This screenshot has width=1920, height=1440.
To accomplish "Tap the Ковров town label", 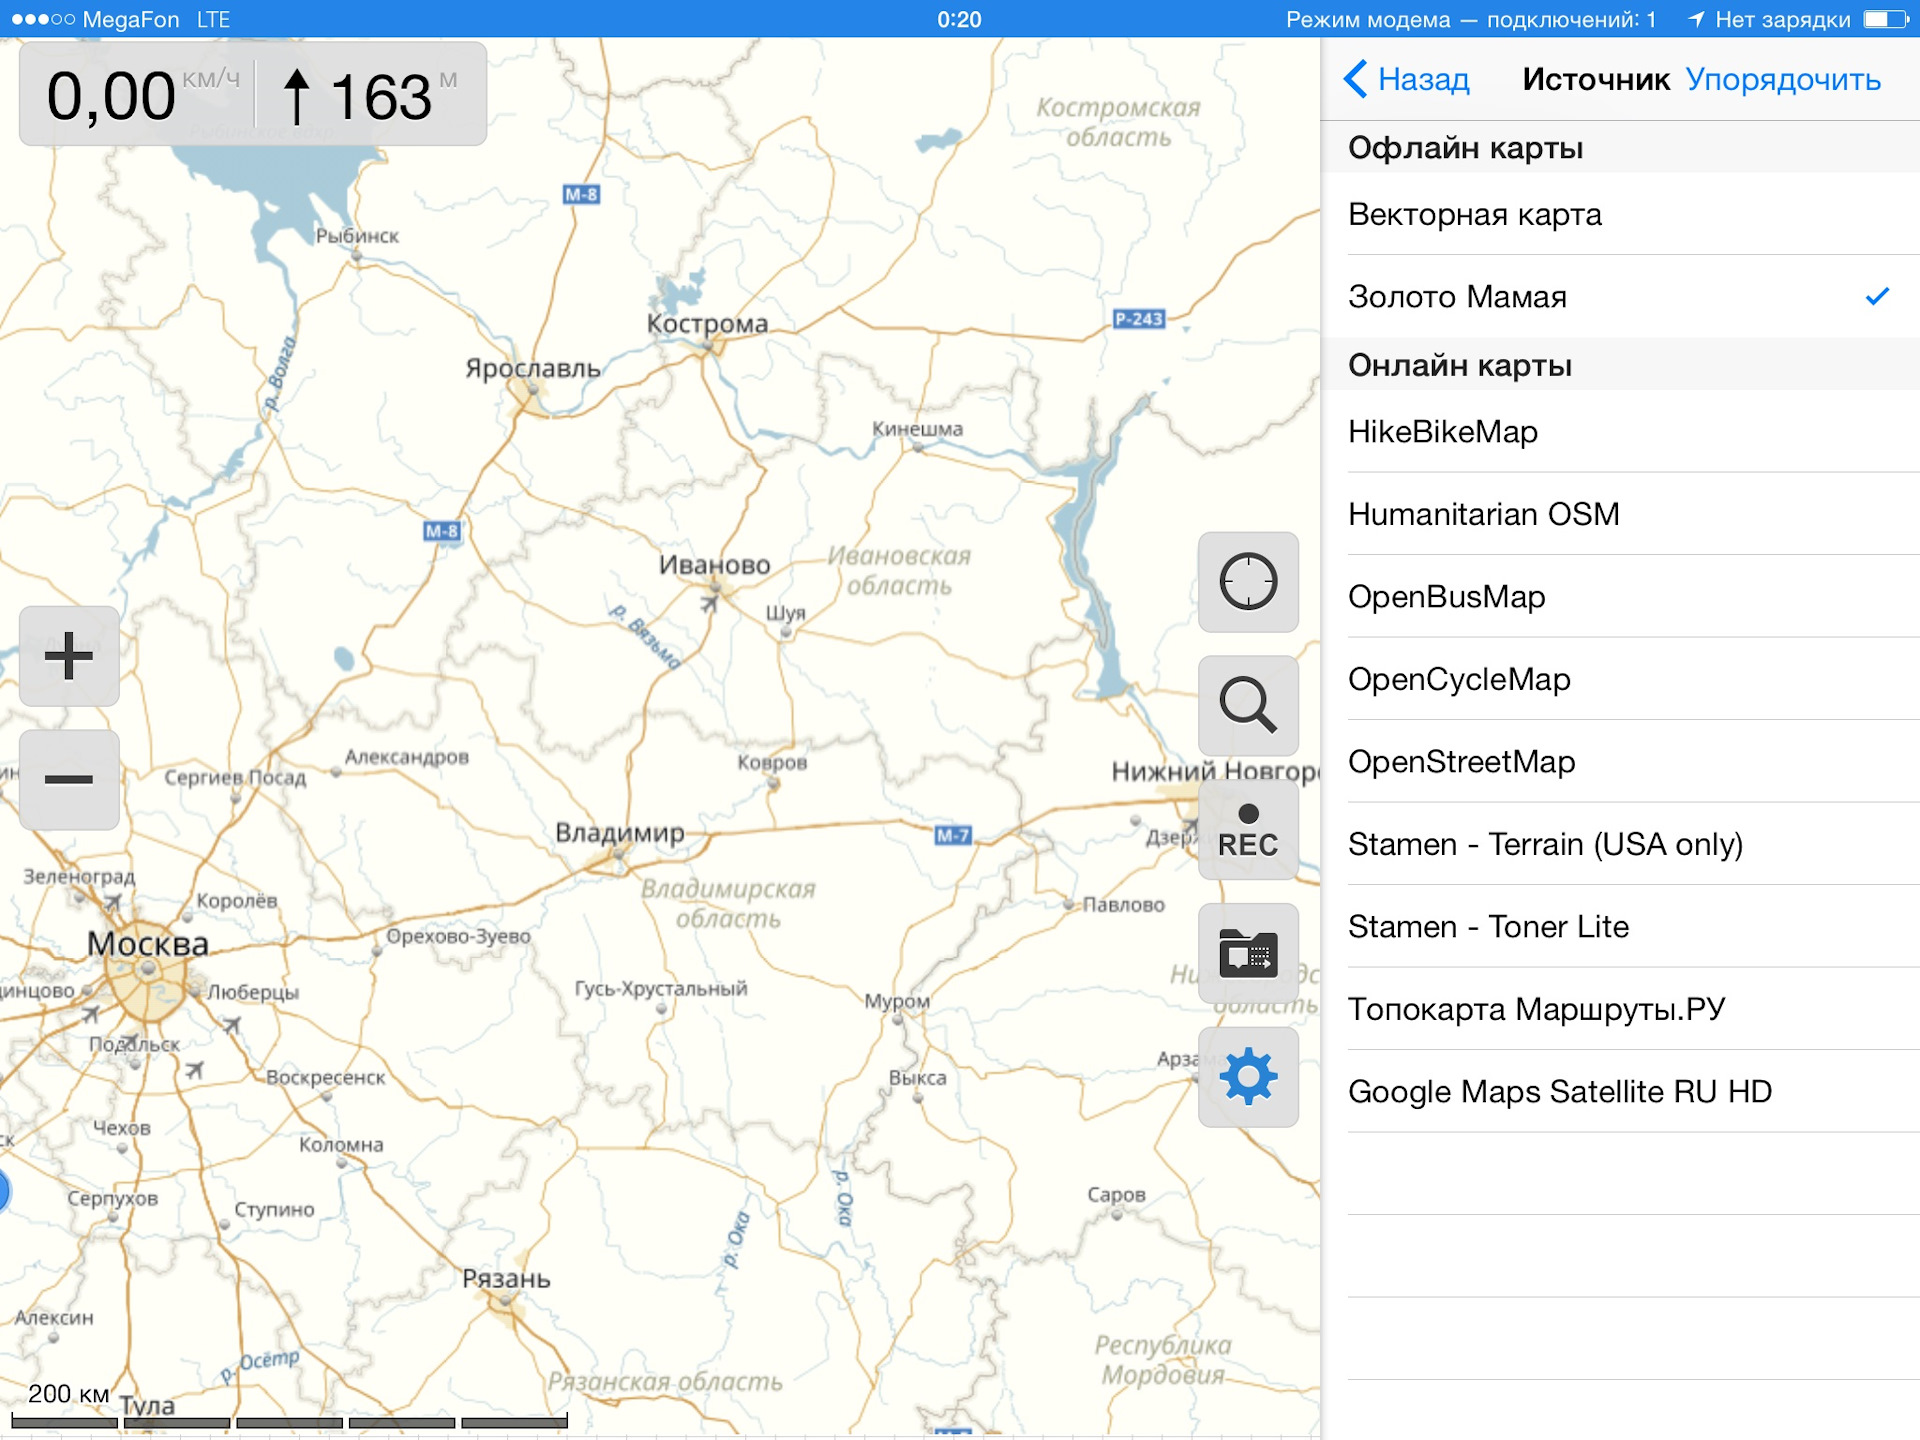I will click(x=772, y=762).
